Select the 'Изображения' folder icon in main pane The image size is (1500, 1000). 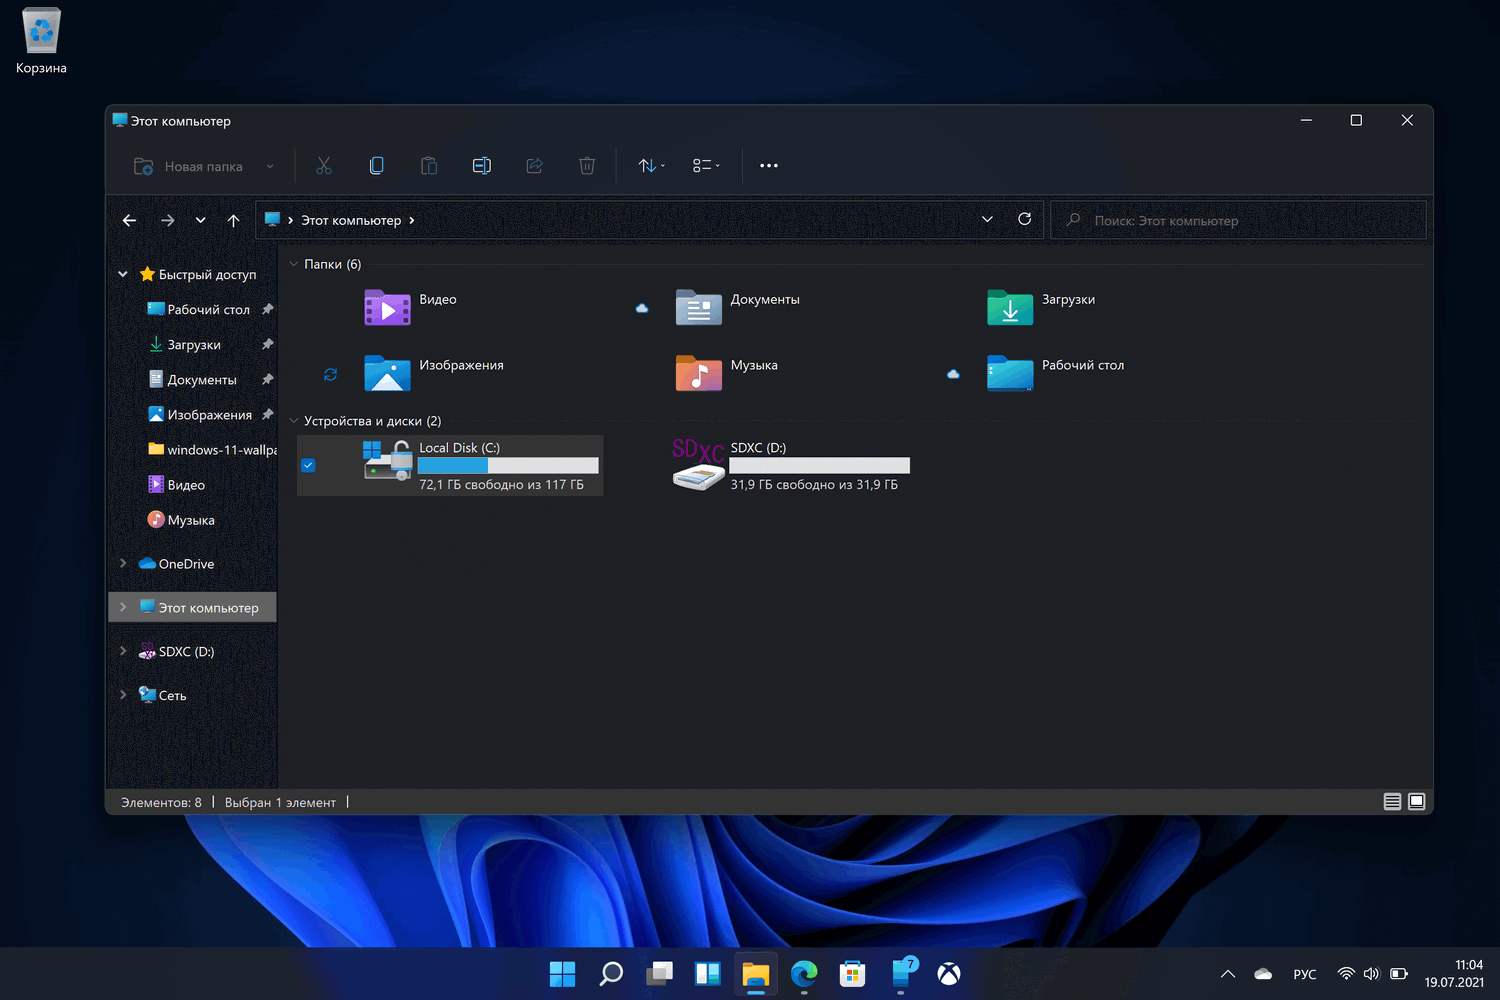(387, 373)
